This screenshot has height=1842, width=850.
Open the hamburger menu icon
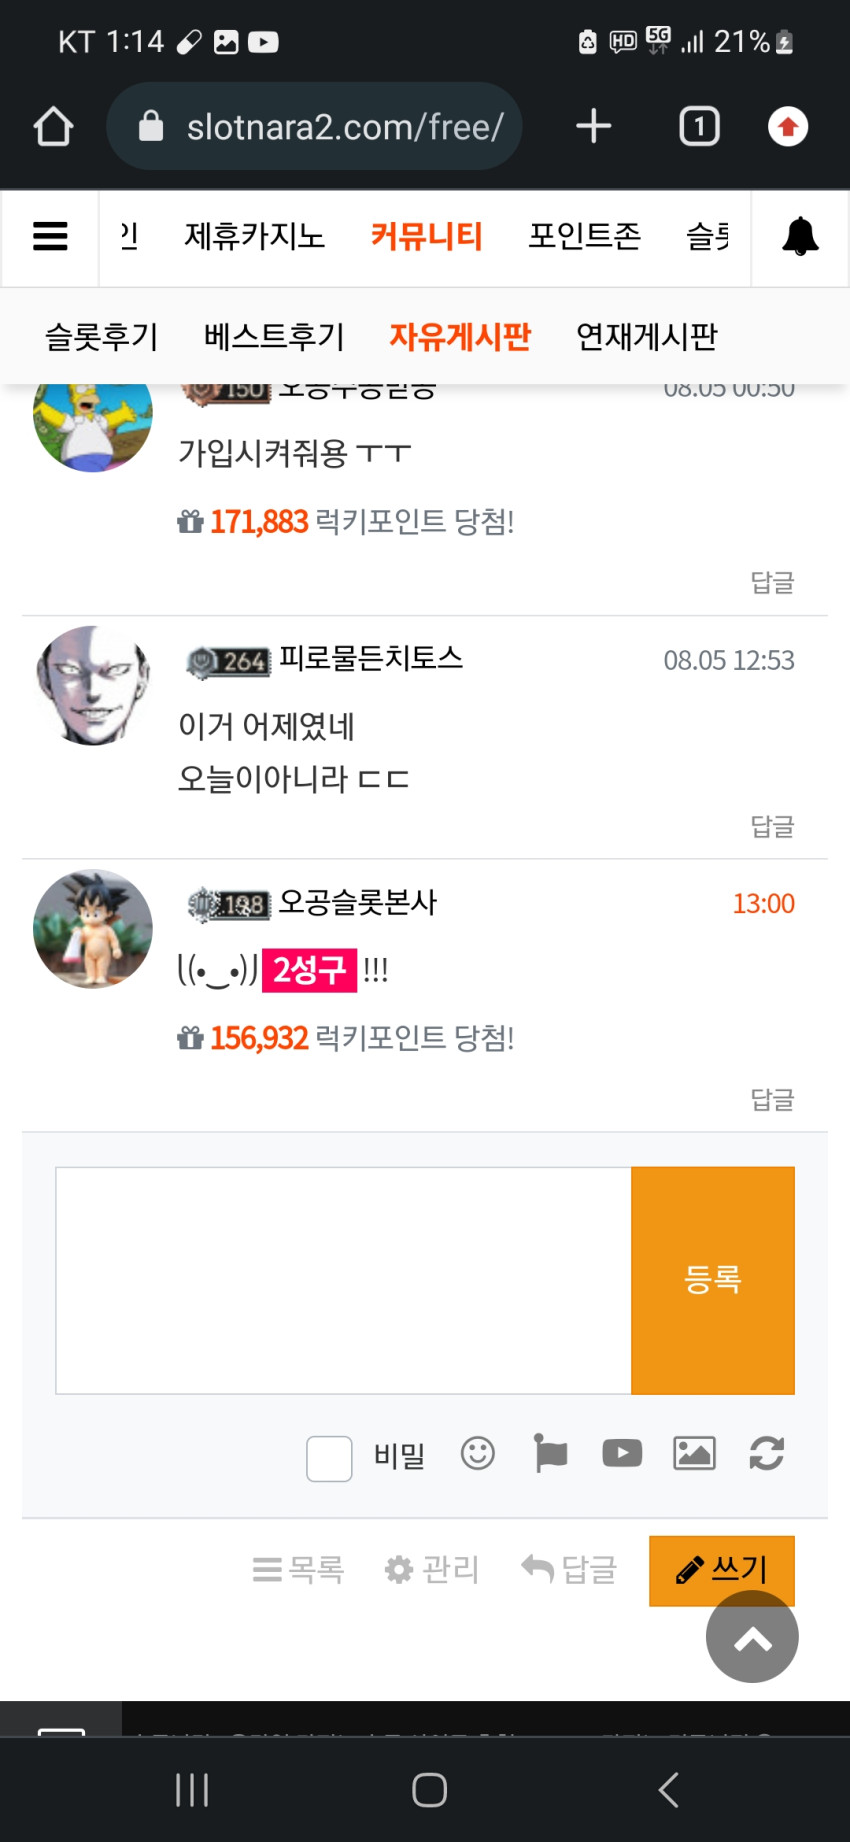pos(50,236)
